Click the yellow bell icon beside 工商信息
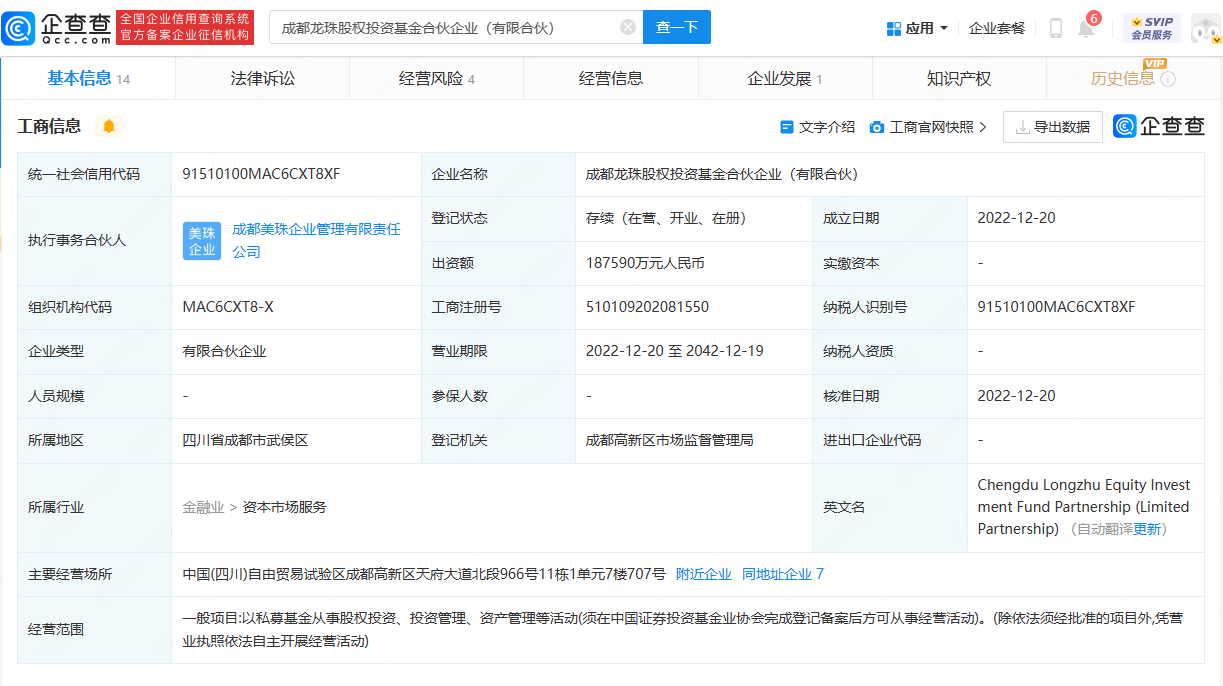 110,127
